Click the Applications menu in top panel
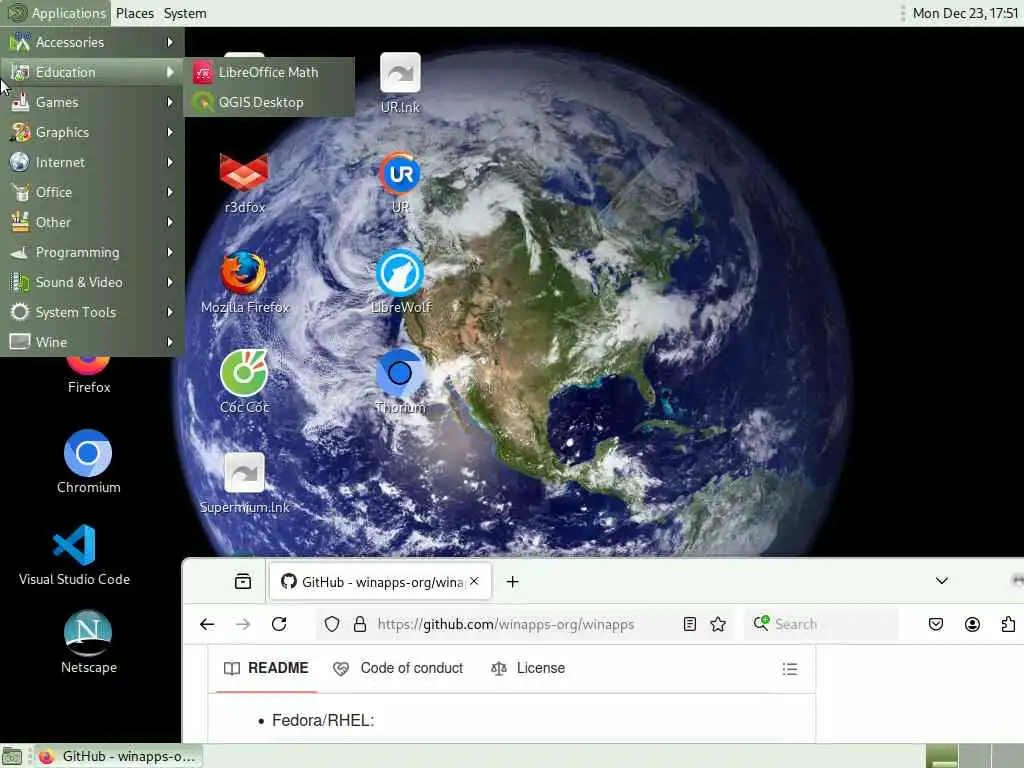This screenshot has width=1024, height=768. (x=56, y=13)
